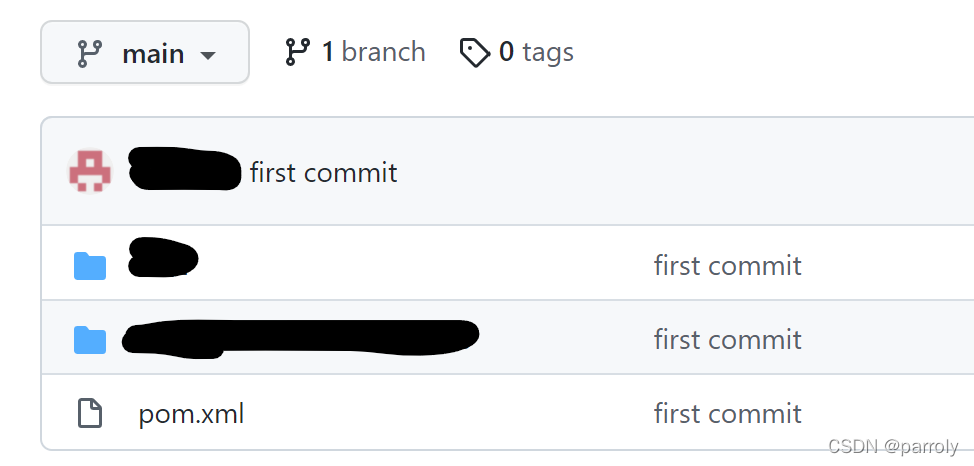Click the file icon beside pom.xml
The width and height of the screenshot is (974, 466).
point(90,414)
